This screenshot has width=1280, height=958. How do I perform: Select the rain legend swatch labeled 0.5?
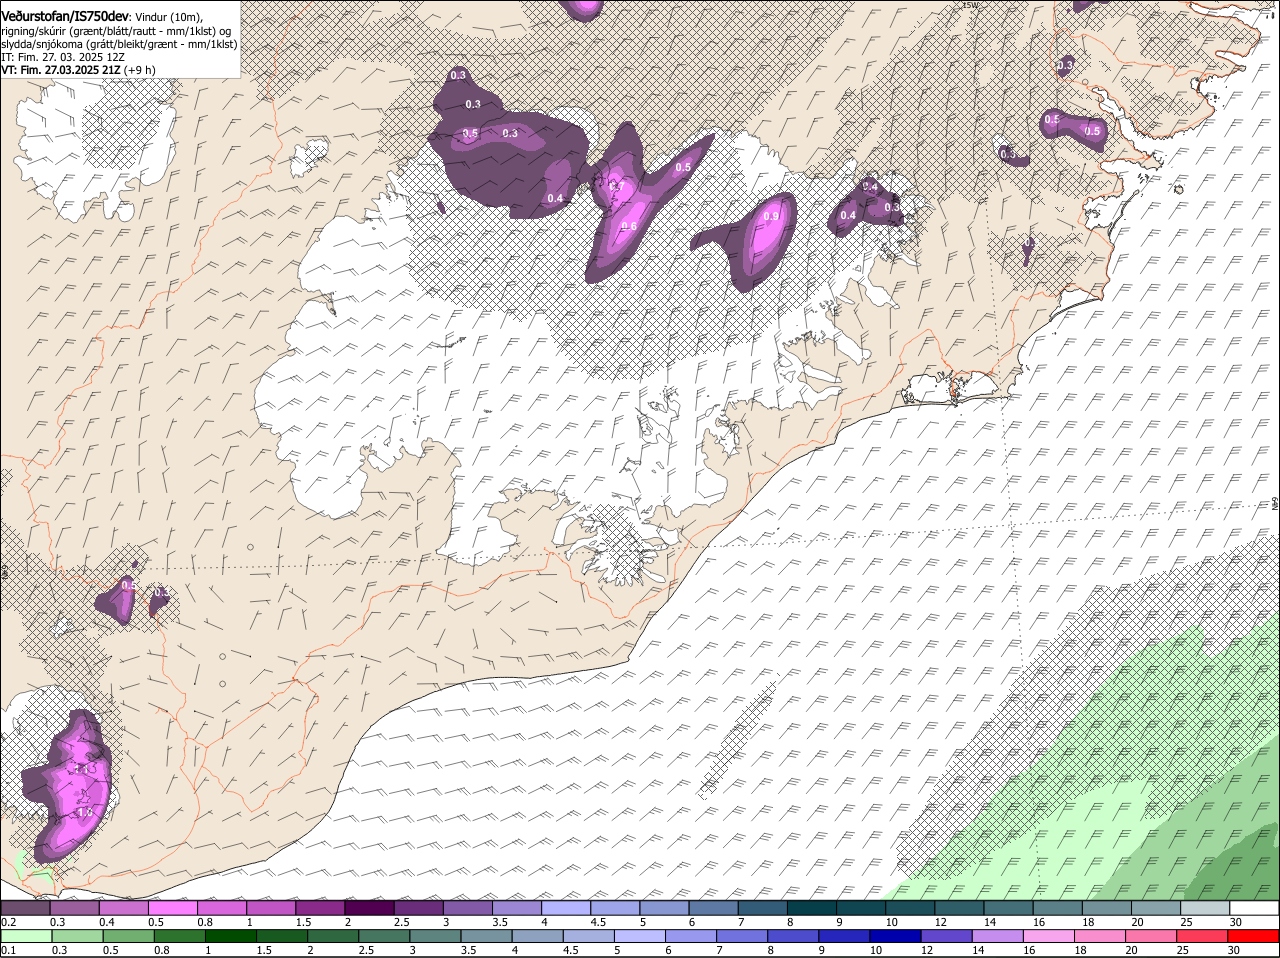click(x=128, y=936)
